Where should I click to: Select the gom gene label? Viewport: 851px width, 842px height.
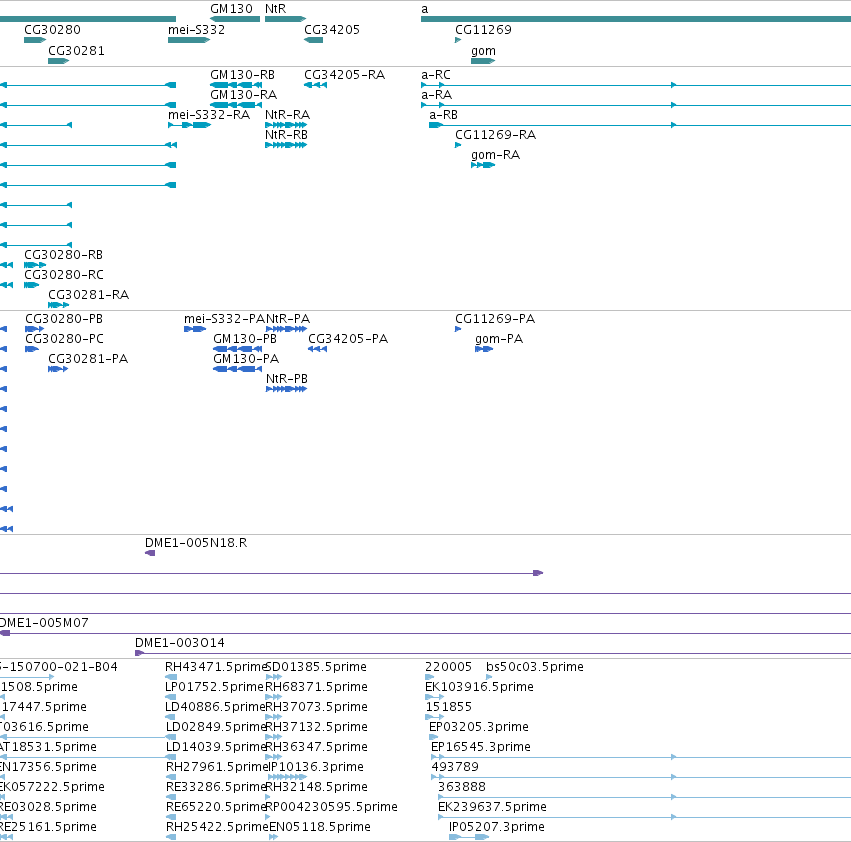[x=483, y=50]
